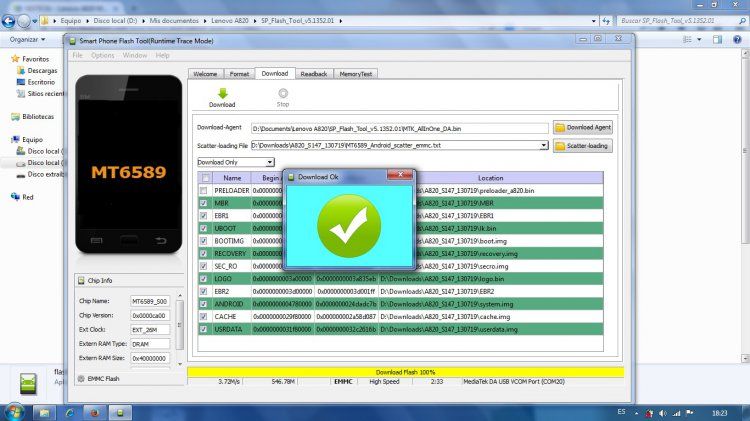This screenshot has height=421, width=750.
Task: Click the MT6589 phone image
Action: click(129, 164)
